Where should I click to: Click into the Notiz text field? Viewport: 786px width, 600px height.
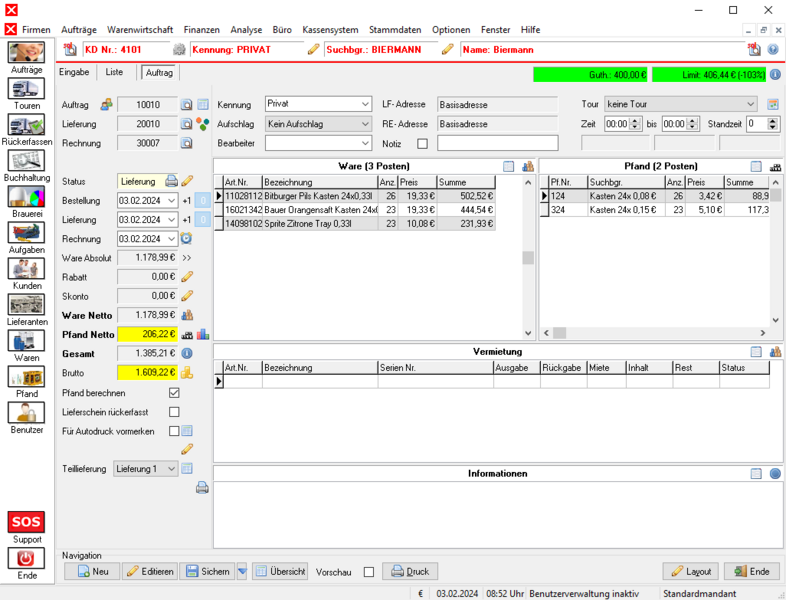(497, 143)
